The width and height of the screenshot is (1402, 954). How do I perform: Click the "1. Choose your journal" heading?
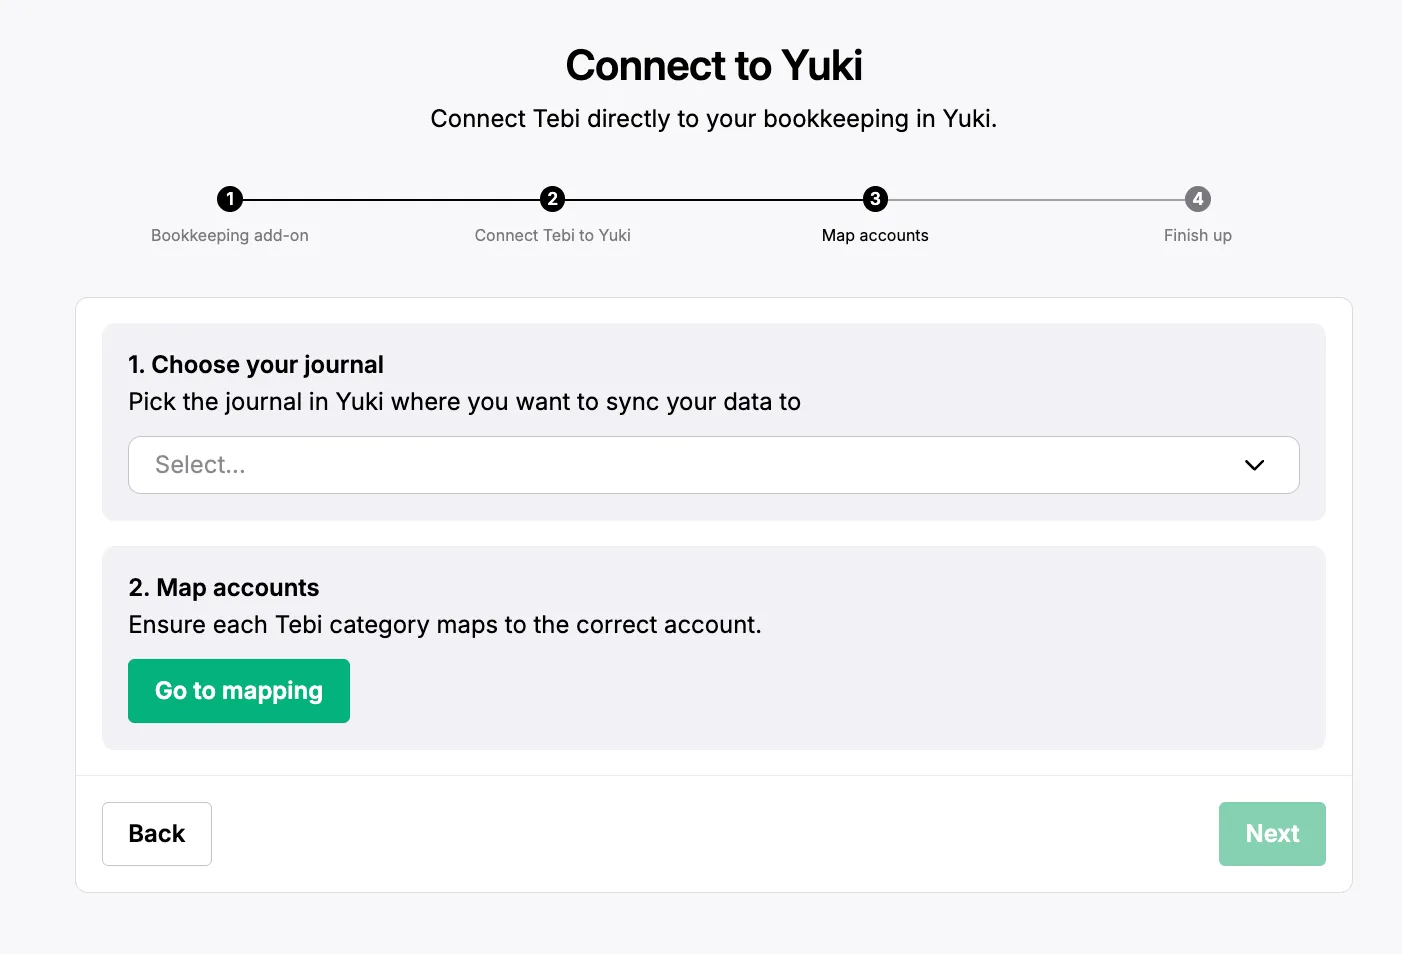[256, 365]
